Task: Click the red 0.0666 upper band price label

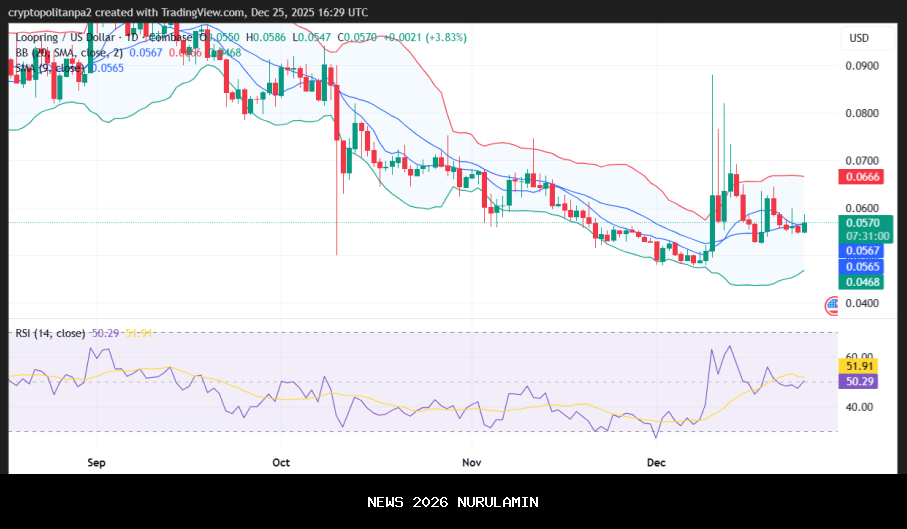Action: (861, 176)
